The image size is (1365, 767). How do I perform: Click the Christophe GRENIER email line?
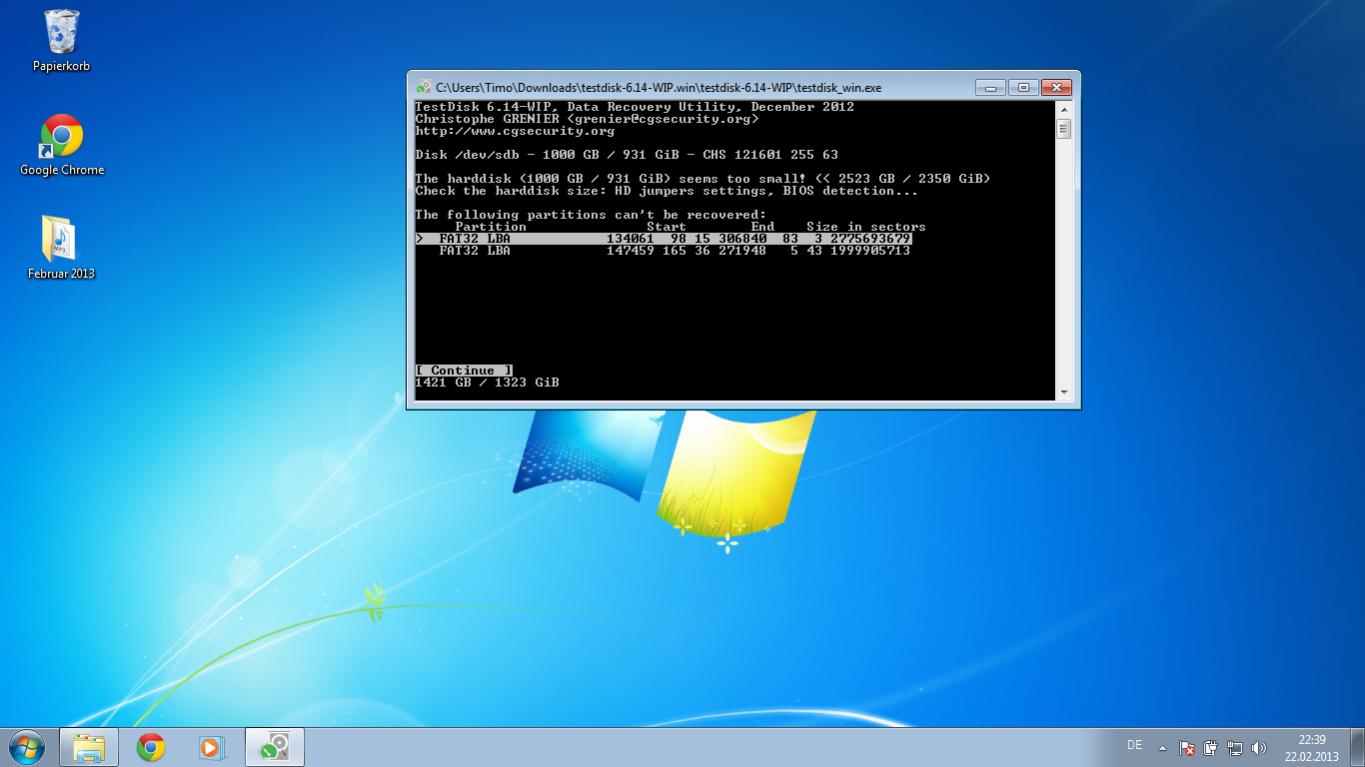pyautogui.click(x=587, y=119)
